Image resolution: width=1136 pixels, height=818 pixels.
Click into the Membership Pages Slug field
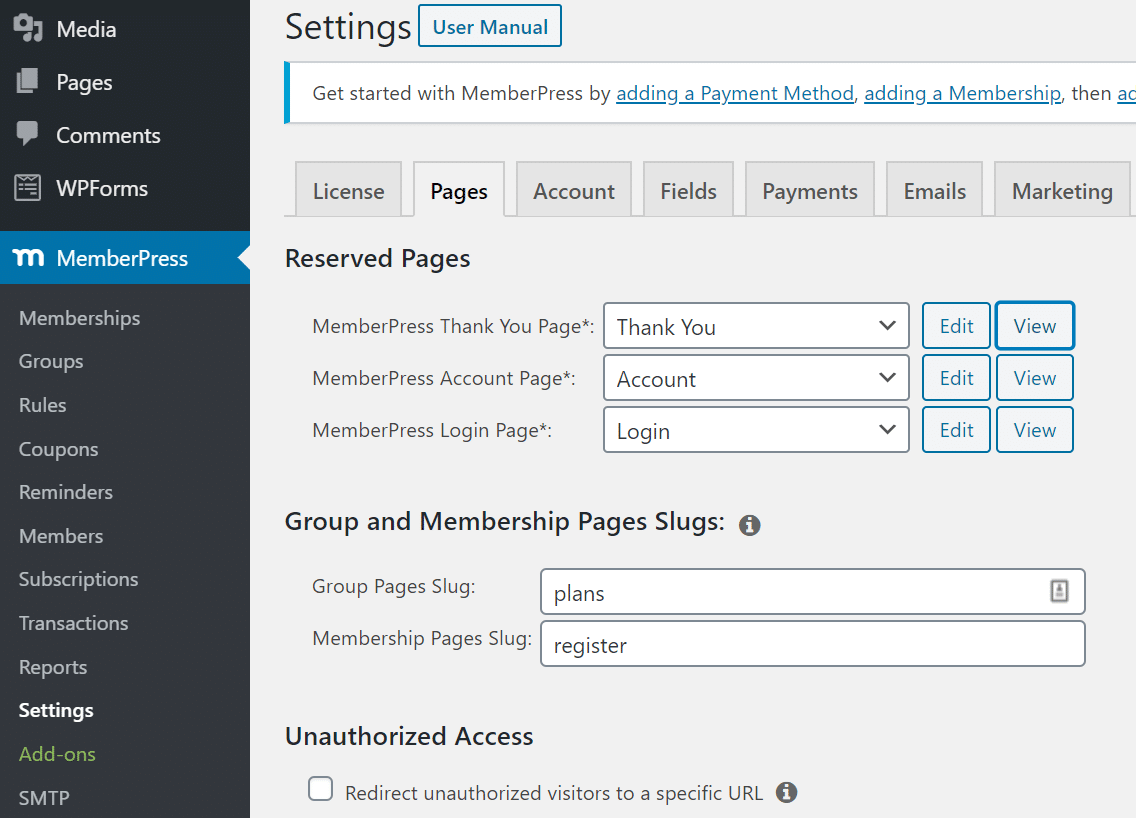[x=812, y=645]
